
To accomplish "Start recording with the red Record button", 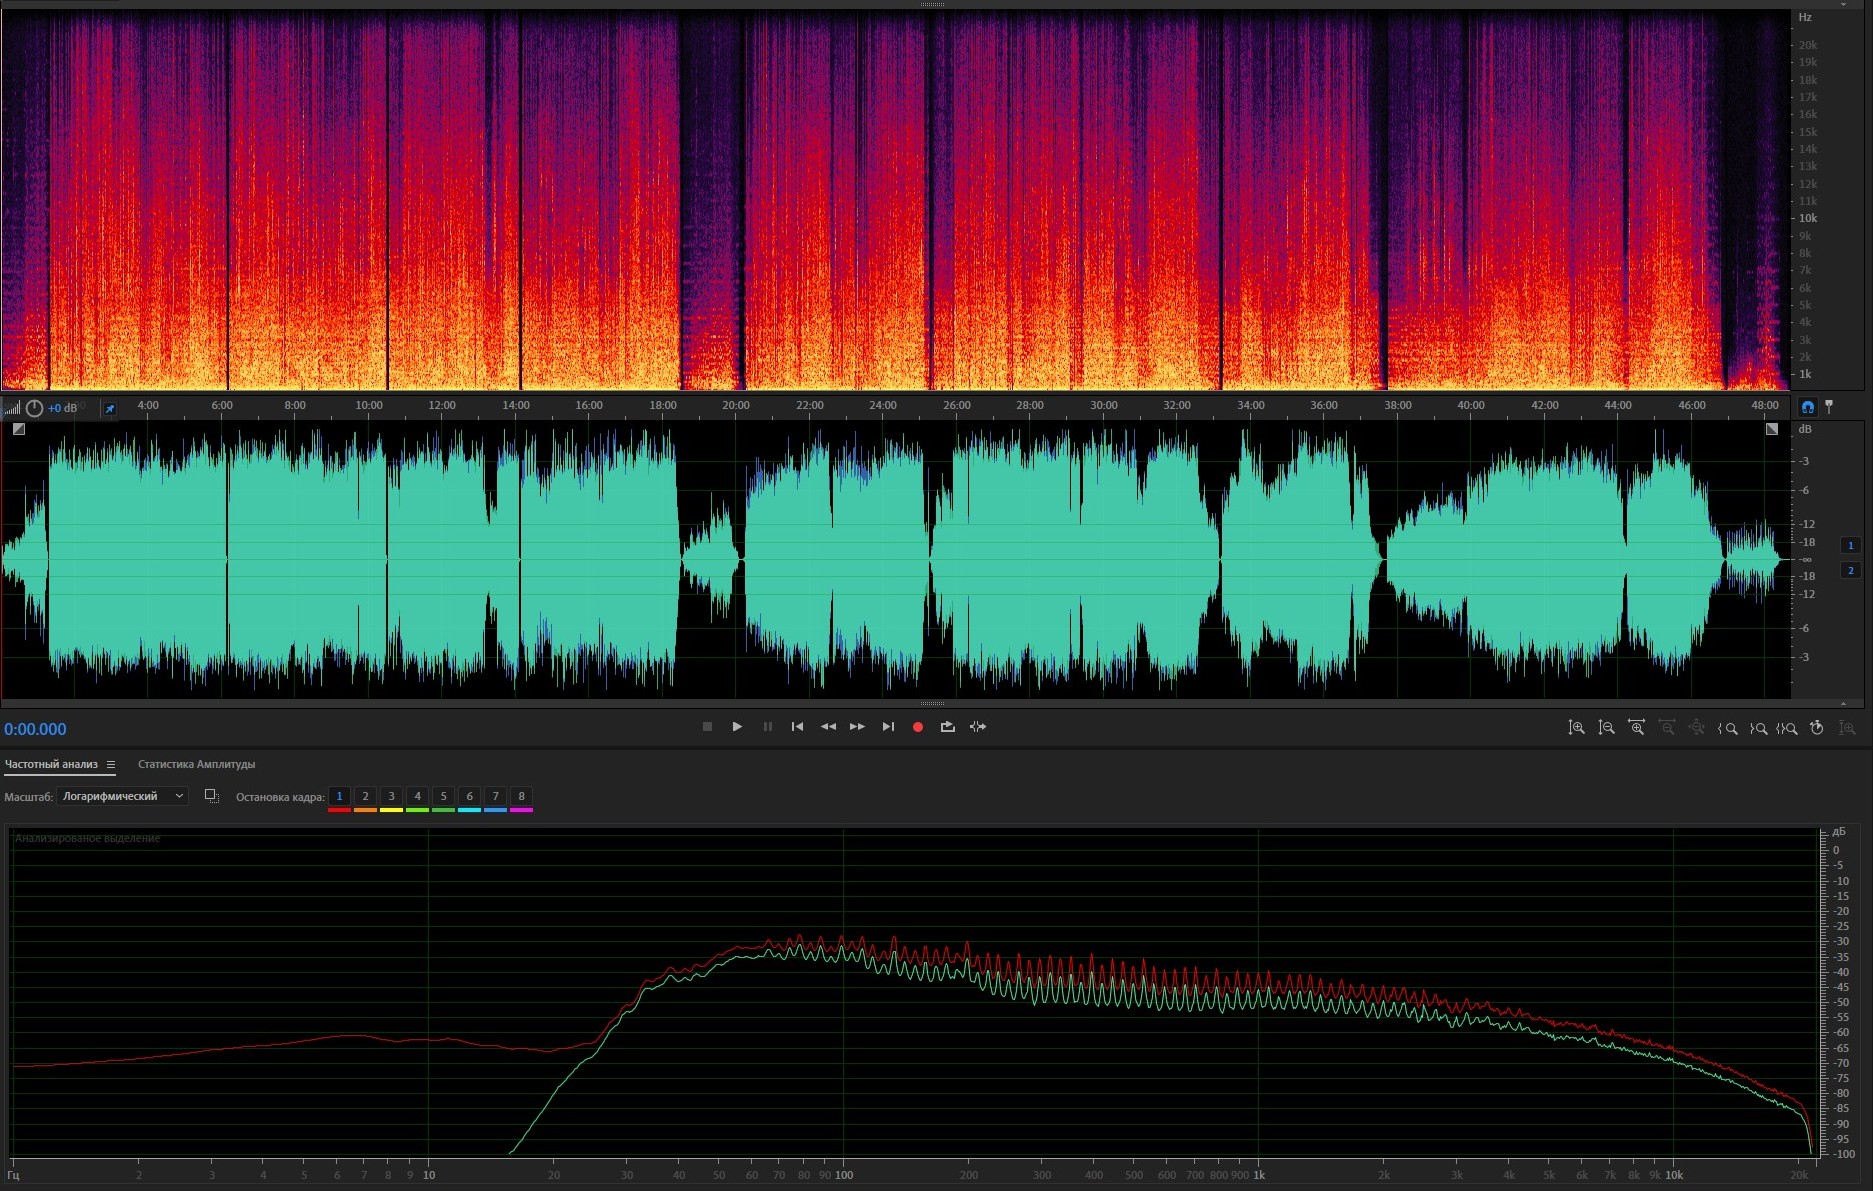I will click(917, 727).
